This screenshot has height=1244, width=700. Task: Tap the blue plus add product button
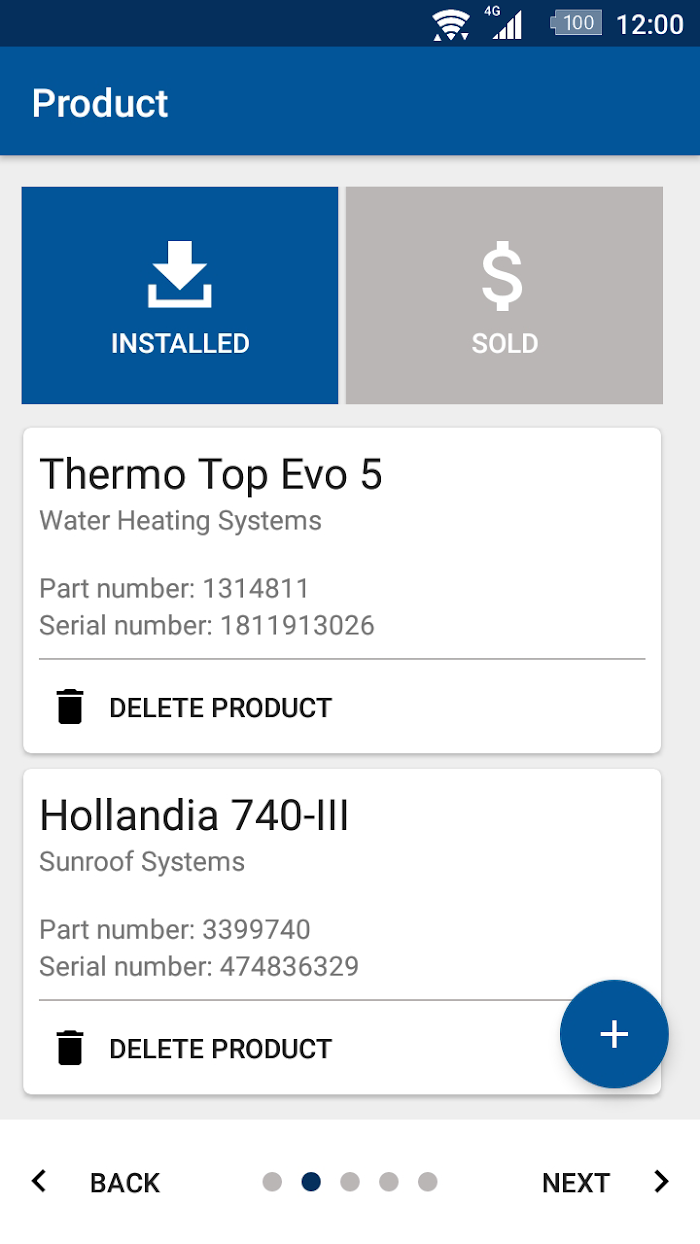click(x=614, y=1034)
